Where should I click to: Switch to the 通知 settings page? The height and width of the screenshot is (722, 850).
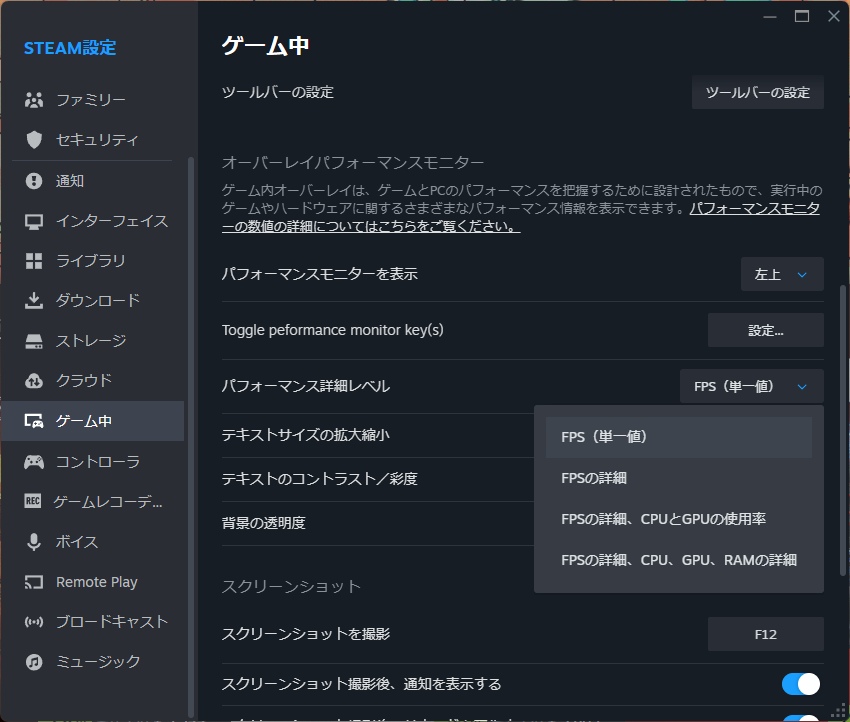click(x=93, y=180)
